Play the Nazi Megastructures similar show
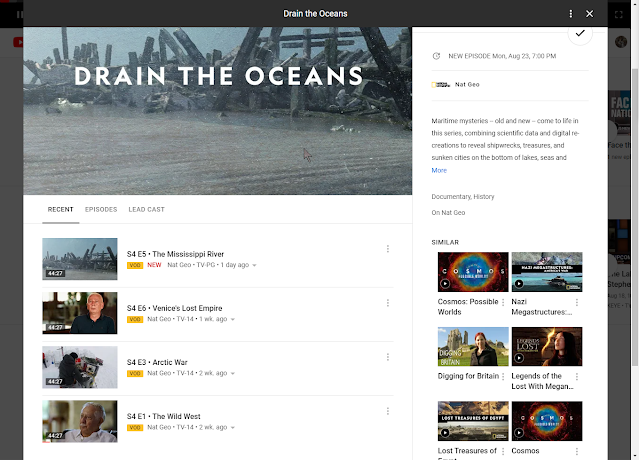 (x=547, y=272)
